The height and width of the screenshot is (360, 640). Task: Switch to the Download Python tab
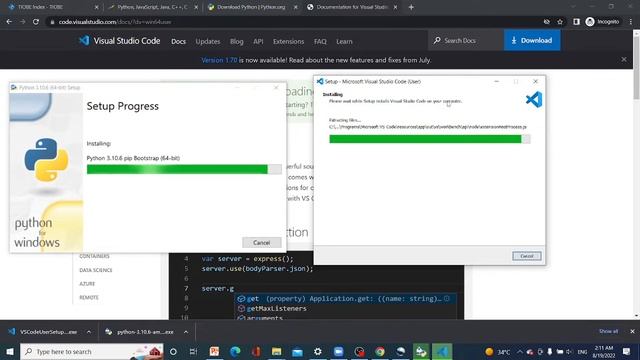pyautogui.click(x=251, y=7)
